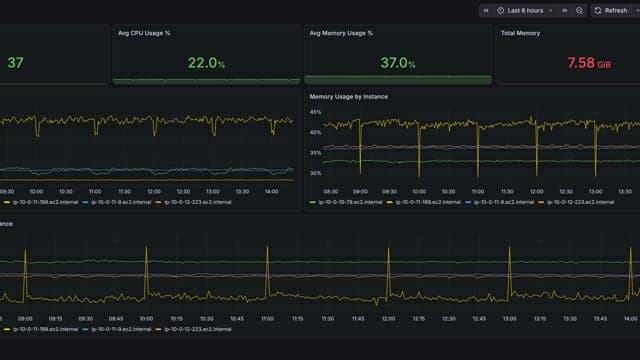Shift the time range backward
Screen dimensions: 640x360
[486, 11]
